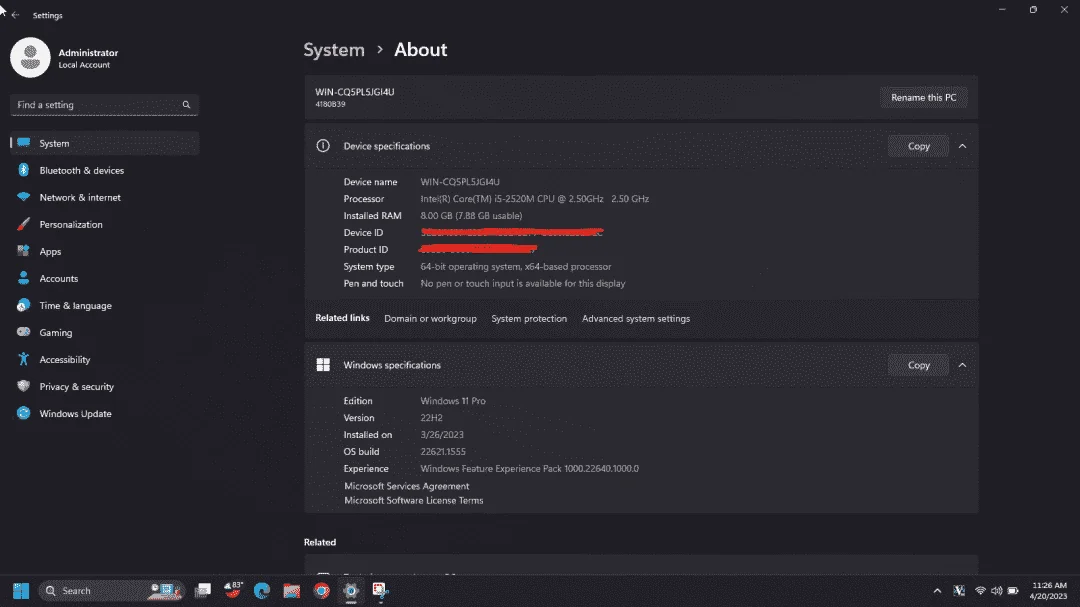Click the Find a setting search box
The width and height of the screenshot is (1080, 607).
[105, 105]
